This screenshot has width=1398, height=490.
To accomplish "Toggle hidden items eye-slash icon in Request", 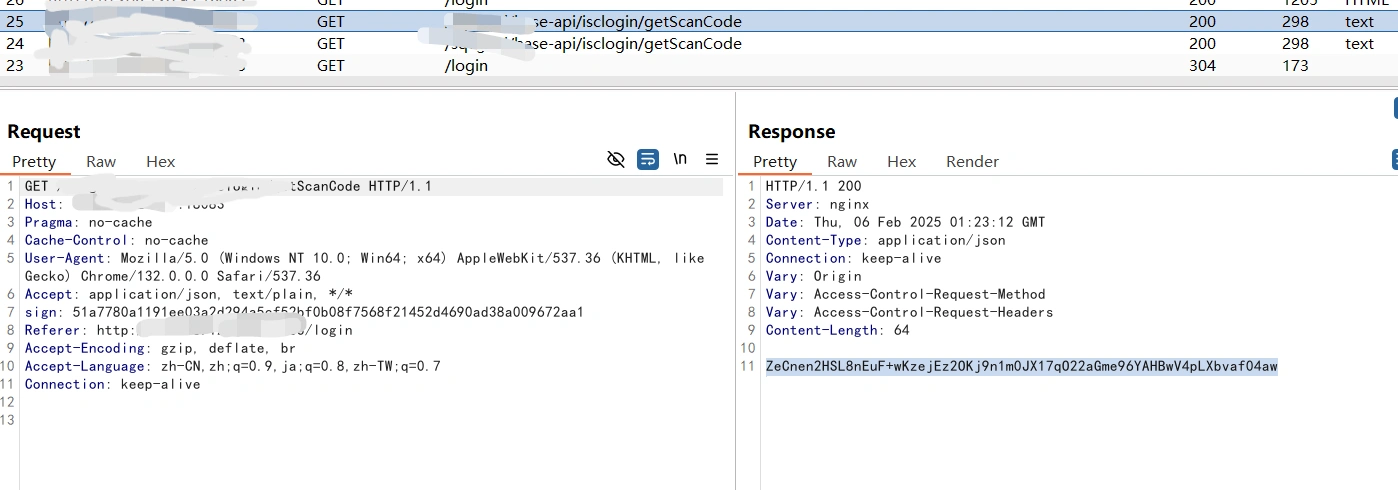I will click(x=616, y=159).
